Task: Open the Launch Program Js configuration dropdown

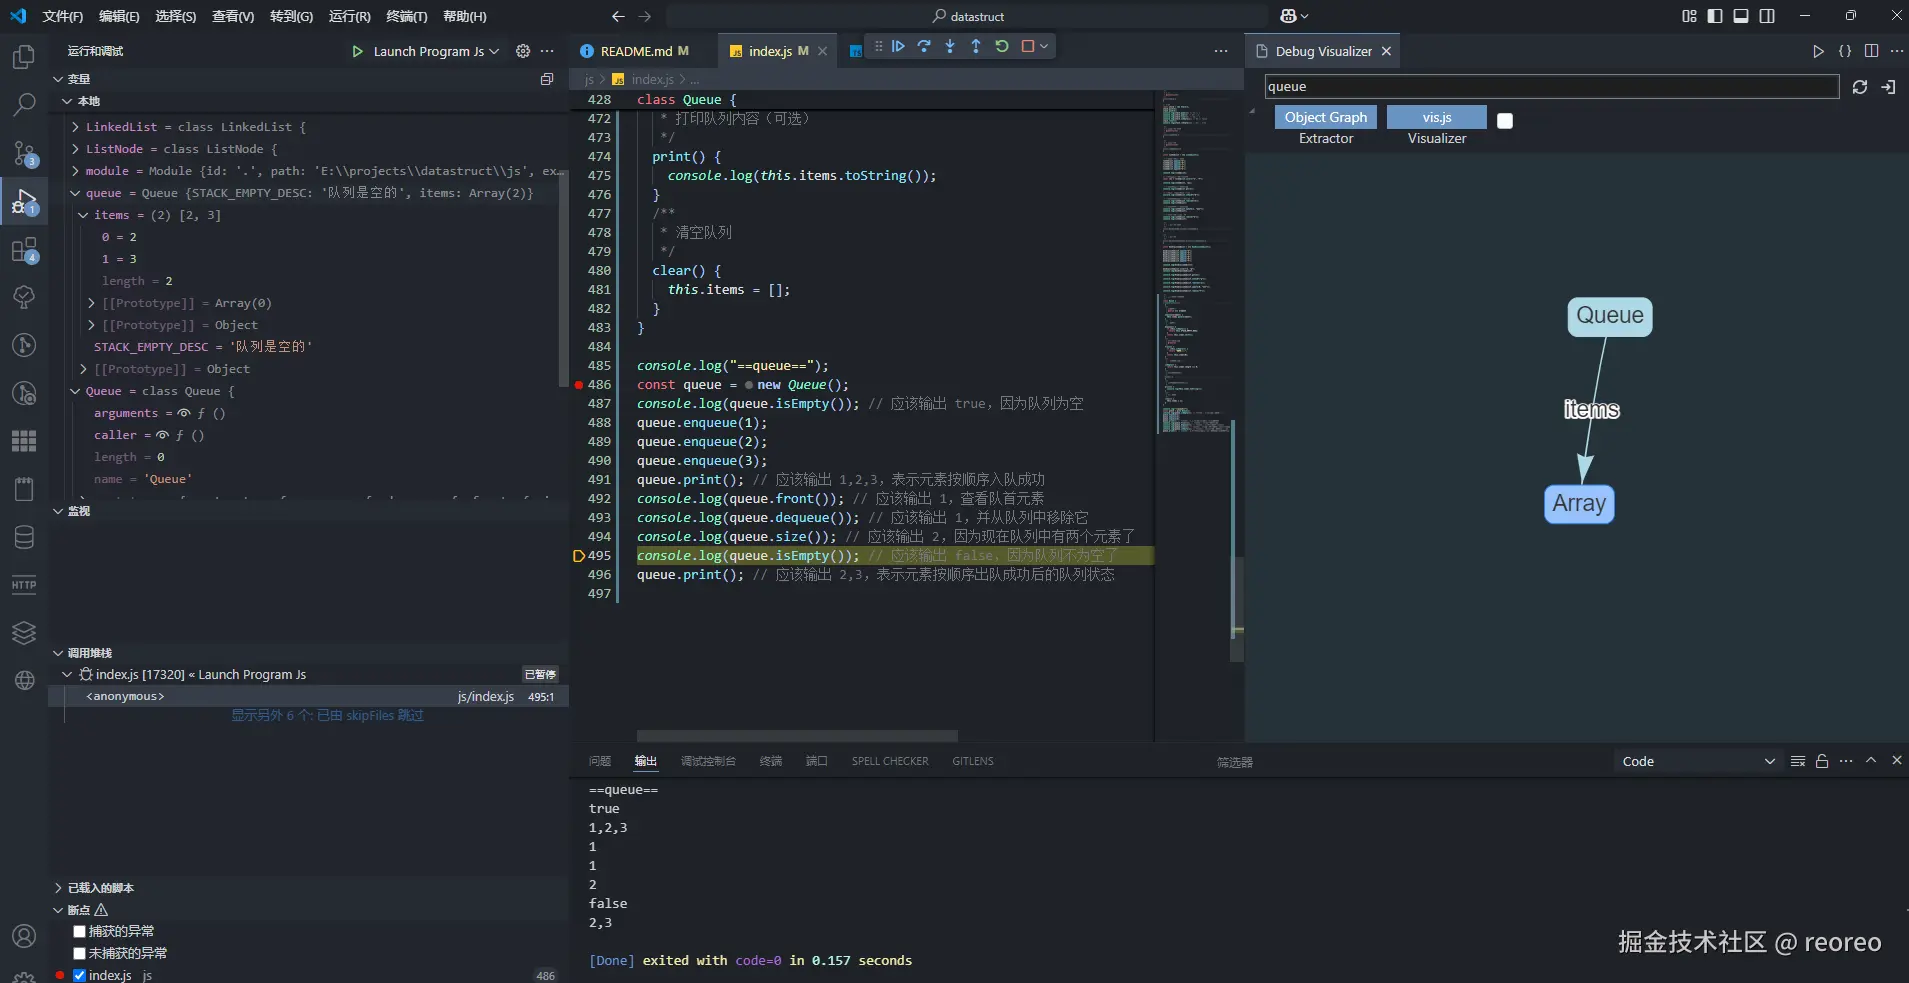Action: tap(436, 51)
